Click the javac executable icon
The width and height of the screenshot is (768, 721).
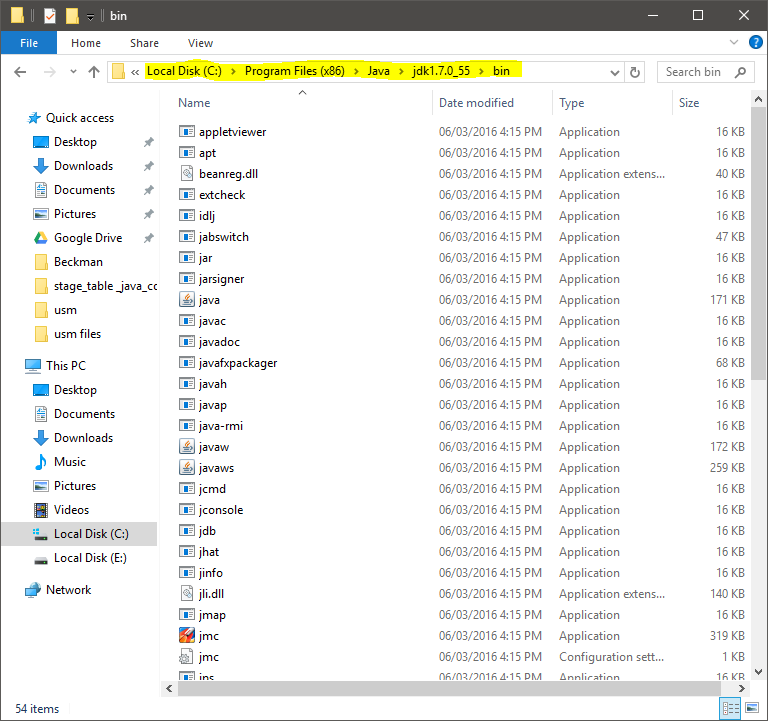(187, 321)
